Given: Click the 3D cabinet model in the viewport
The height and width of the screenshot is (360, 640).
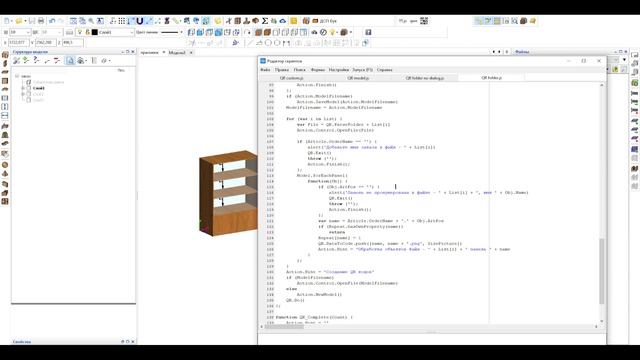Looking at the screenshot, I should 228,193.
